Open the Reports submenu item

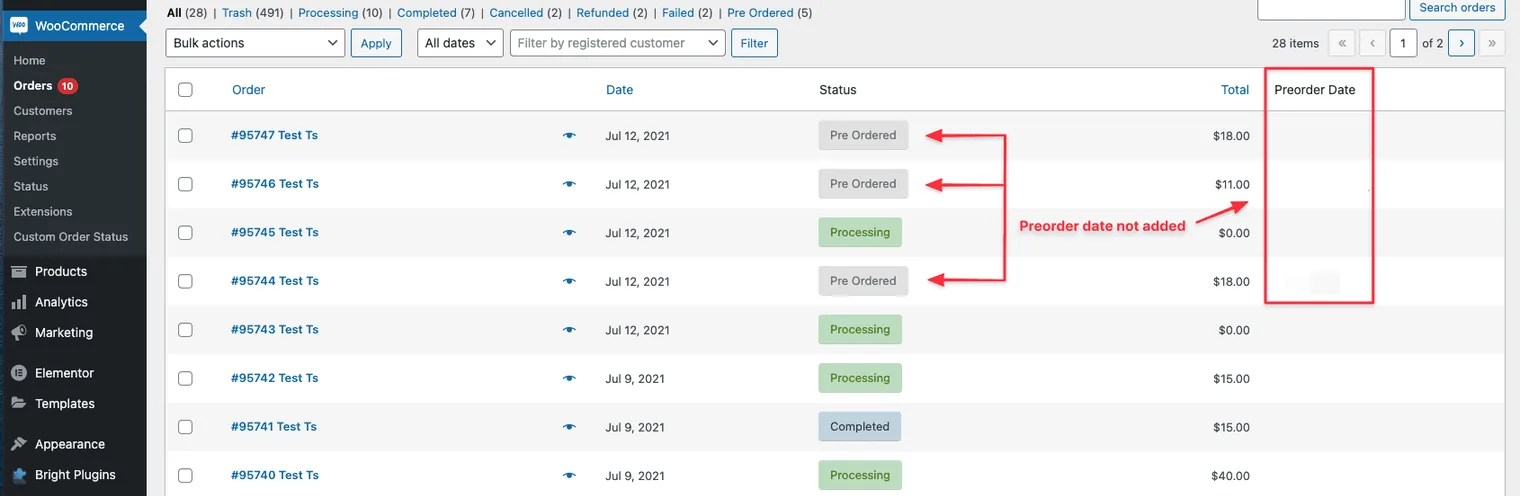35,136
